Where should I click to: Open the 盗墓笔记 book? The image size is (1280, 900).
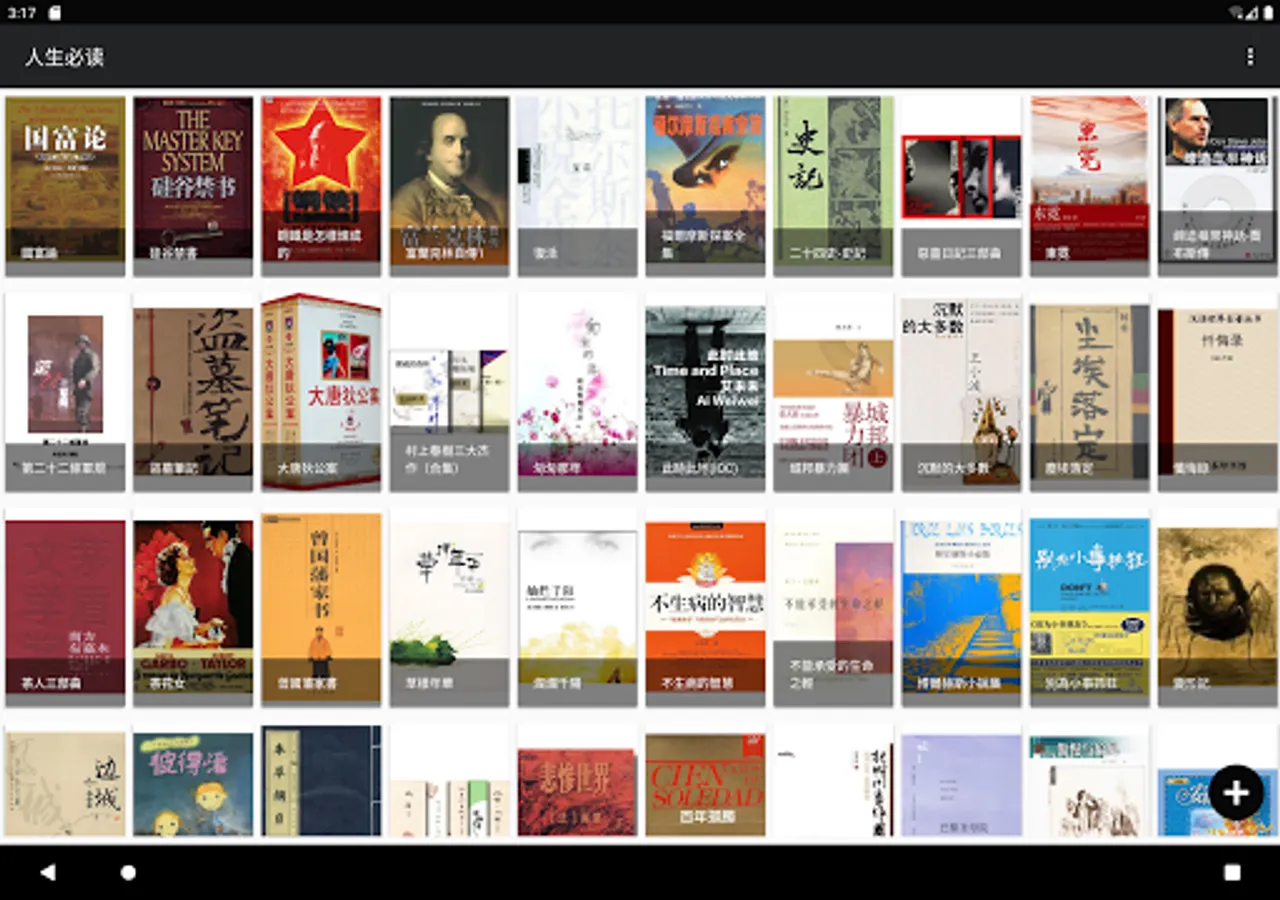click(x=193, y=392)
